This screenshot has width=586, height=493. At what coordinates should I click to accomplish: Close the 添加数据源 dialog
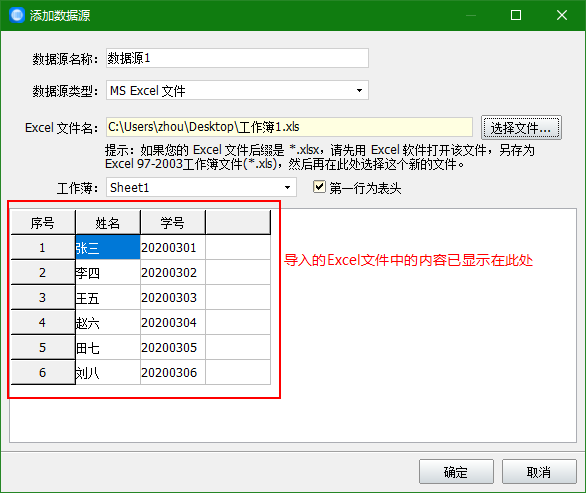click(562, 15)
